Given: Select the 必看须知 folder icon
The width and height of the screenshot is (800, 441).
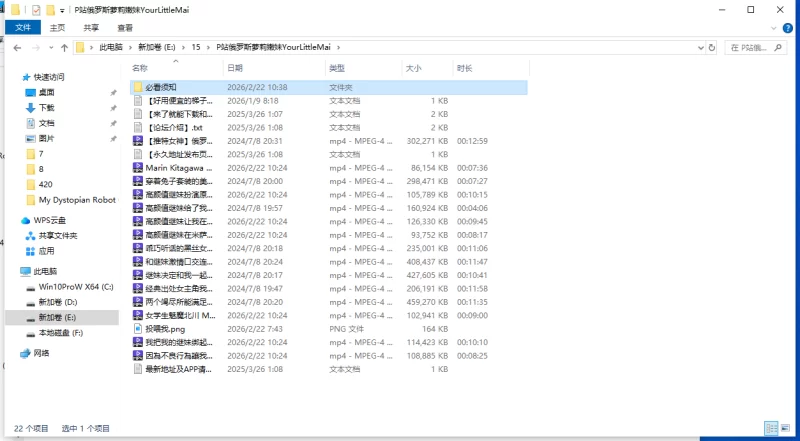Looking at the screenshot, I should pyautogui.click(x=138, y=88).
